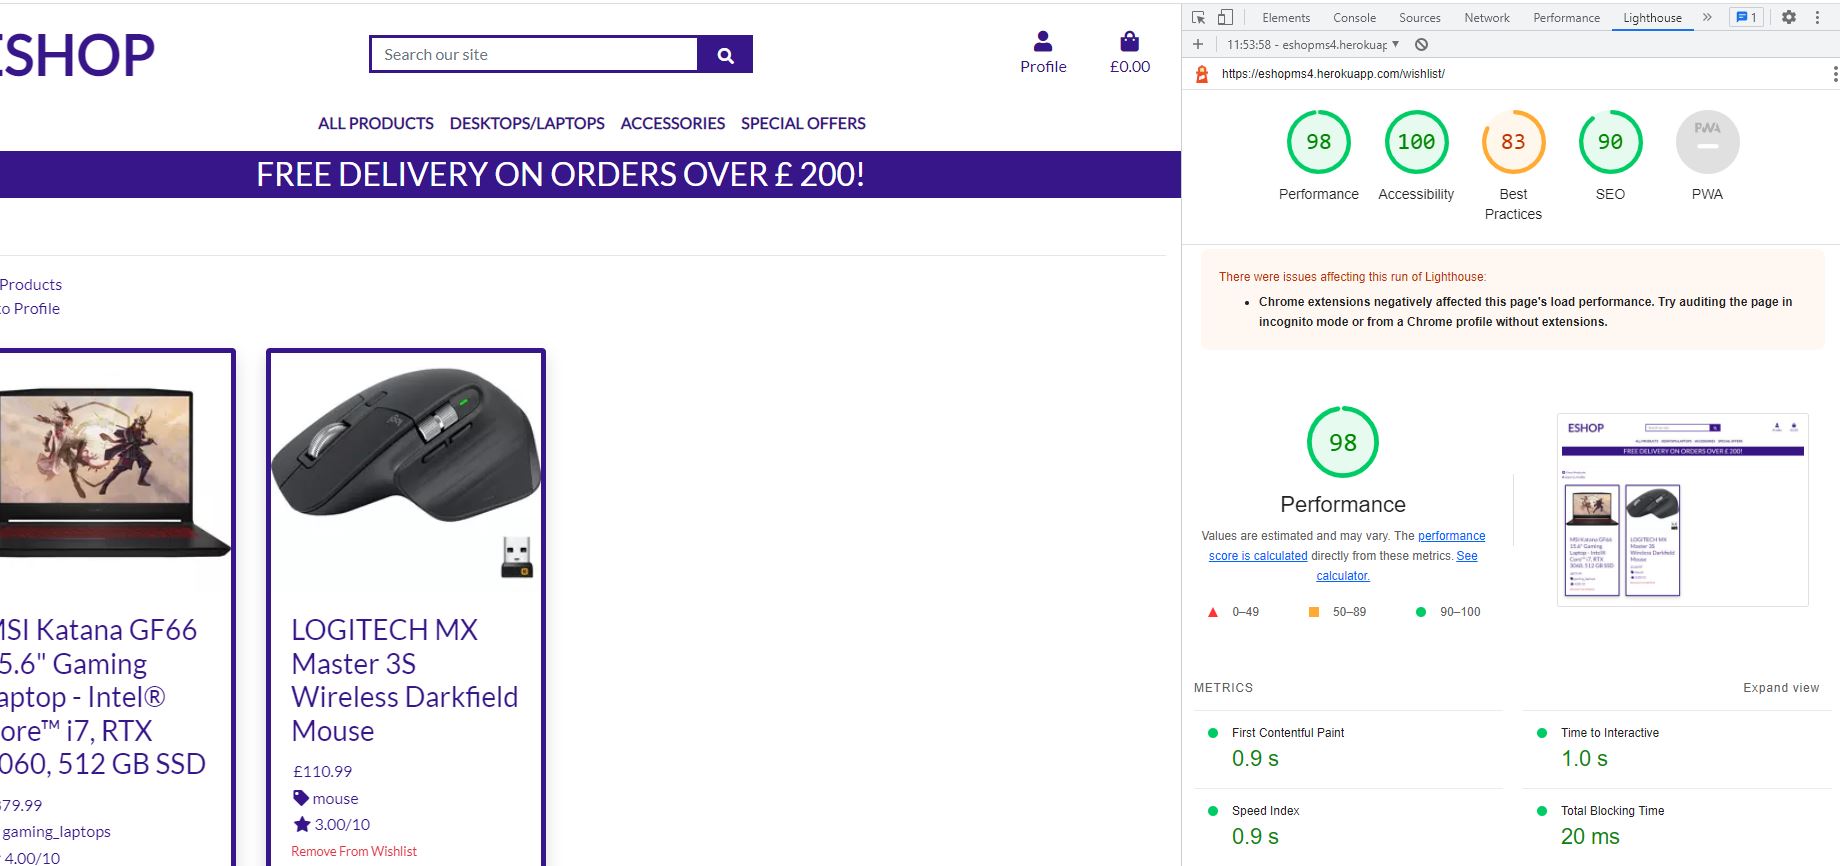Click Remove From Wishlist link
The width and height of the screenshot is (1840, 866).
pyautogui.click(x=354, y=852)
